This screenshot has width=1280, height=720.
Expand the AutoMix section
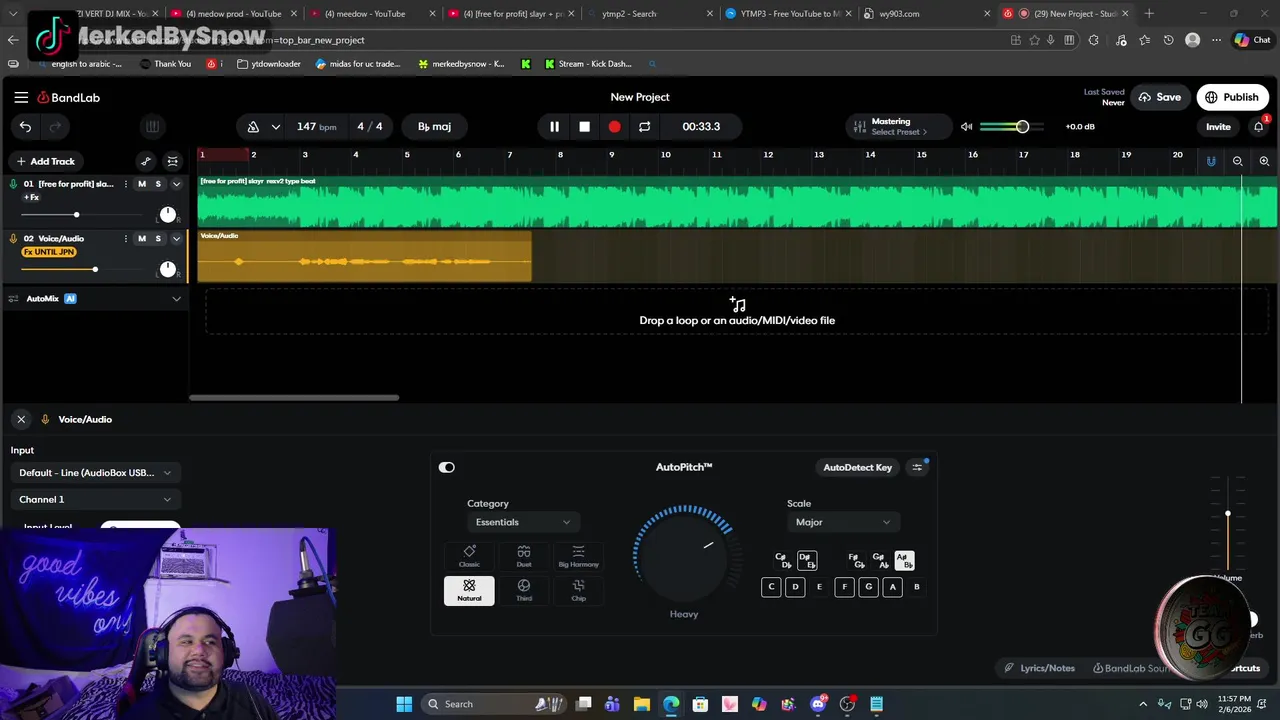(x=176, y=298)
